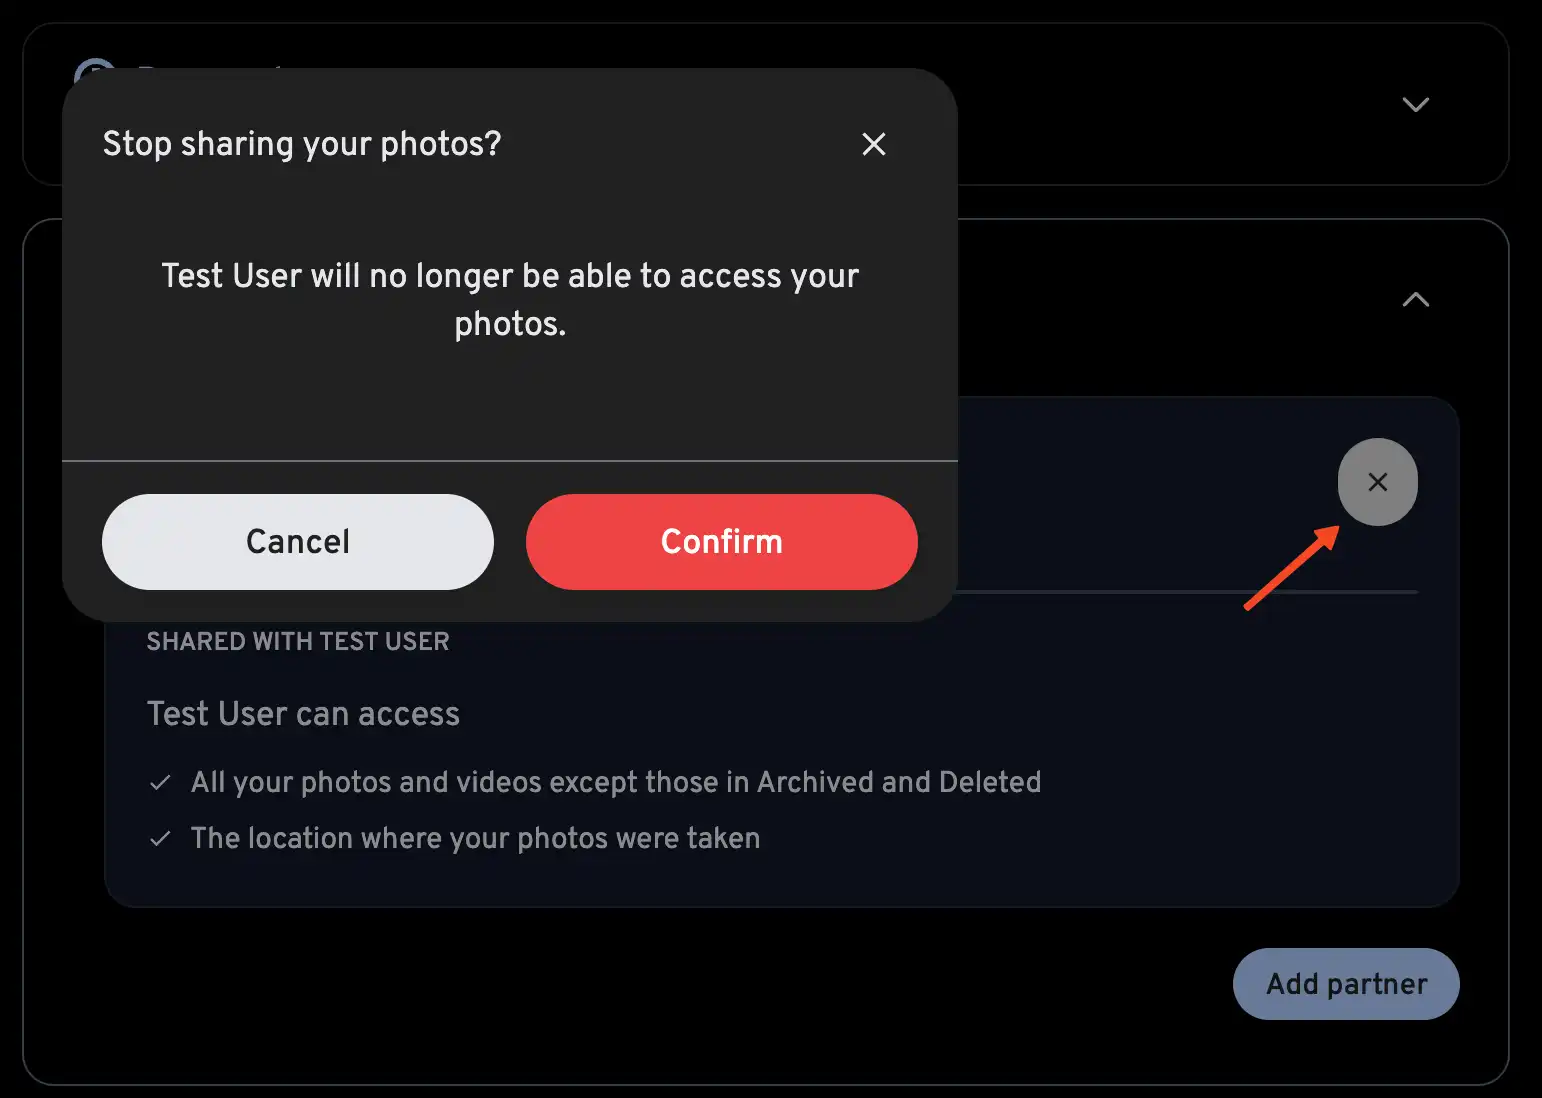Expand the top collapsed settings section

point(1415,104)
